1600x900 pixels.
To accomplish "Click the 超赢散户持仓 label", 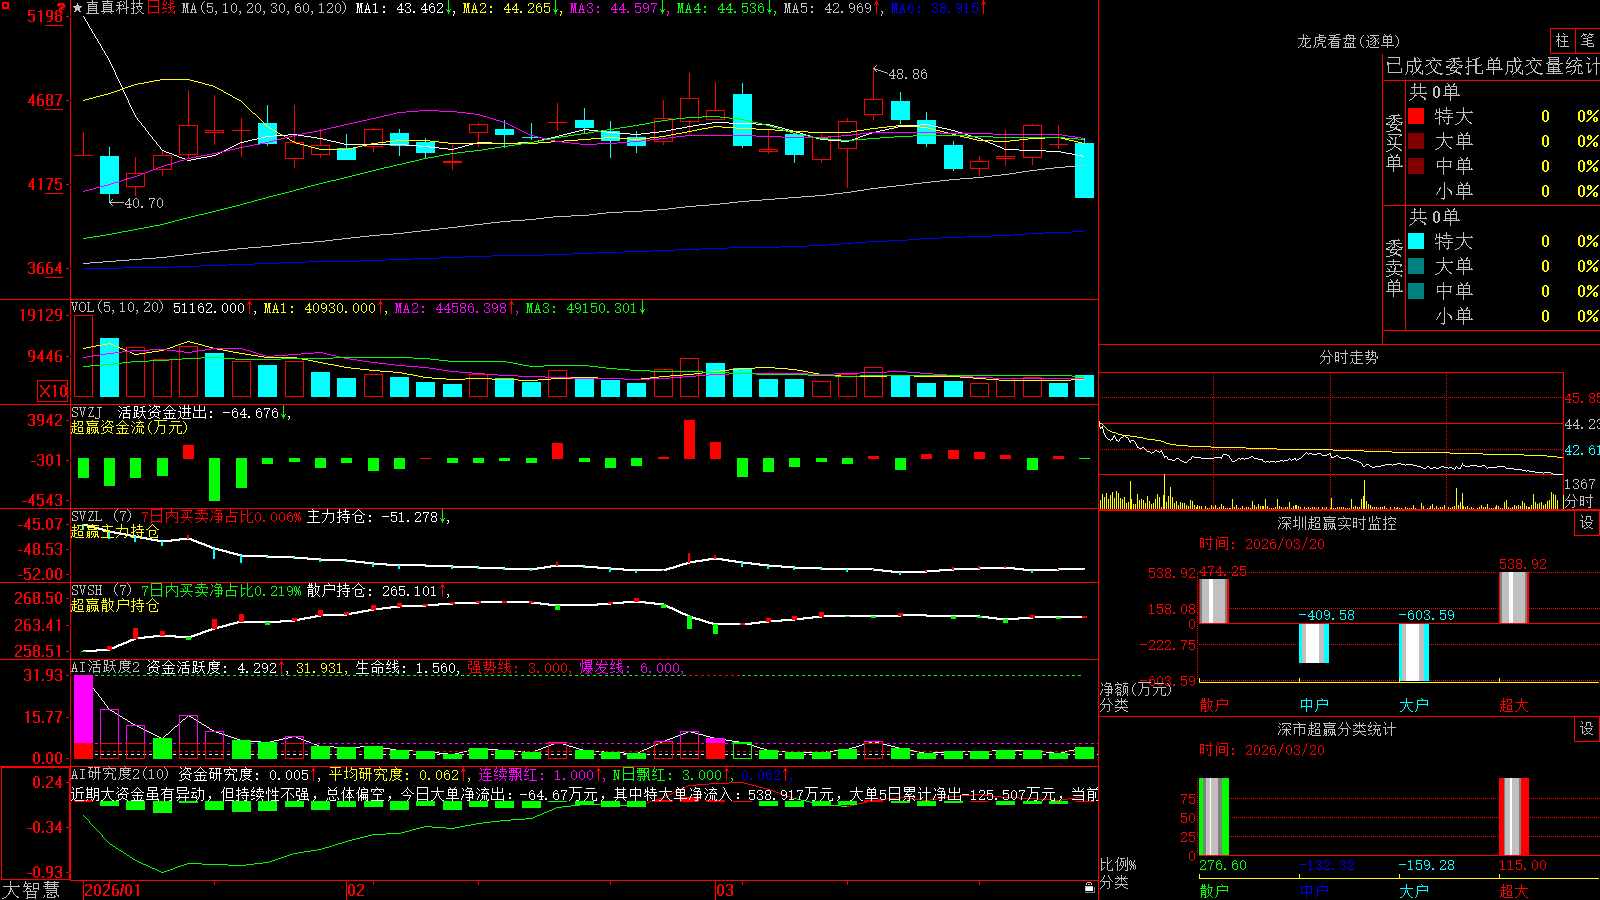I will 115,605.
